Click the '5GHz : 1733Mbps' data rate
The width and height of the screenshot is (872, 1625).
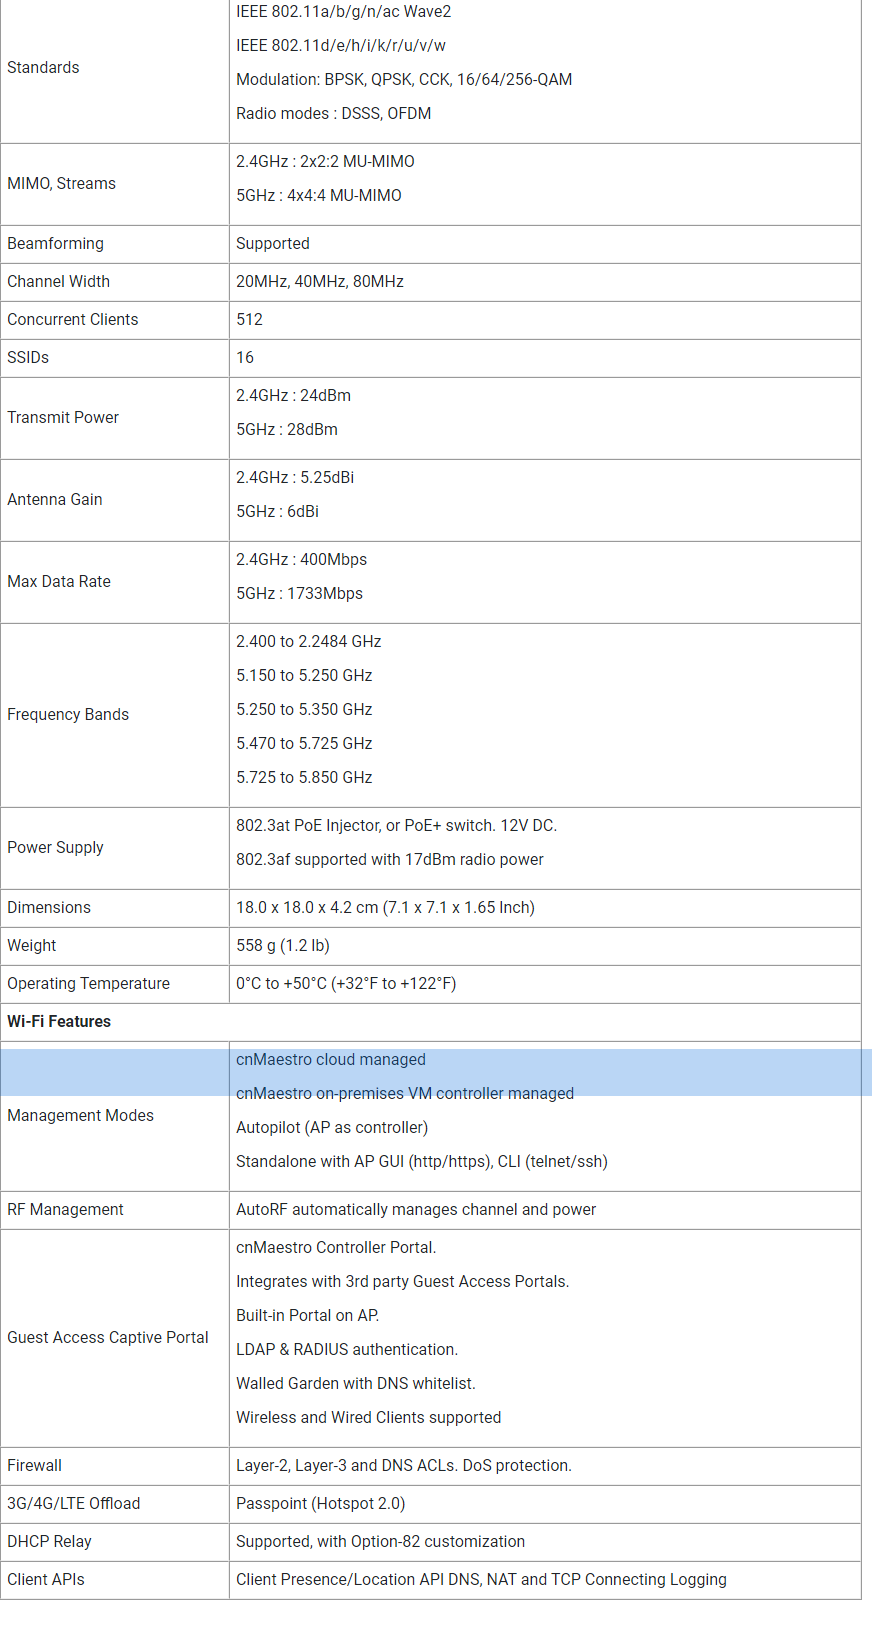click(x=299, y=594)
